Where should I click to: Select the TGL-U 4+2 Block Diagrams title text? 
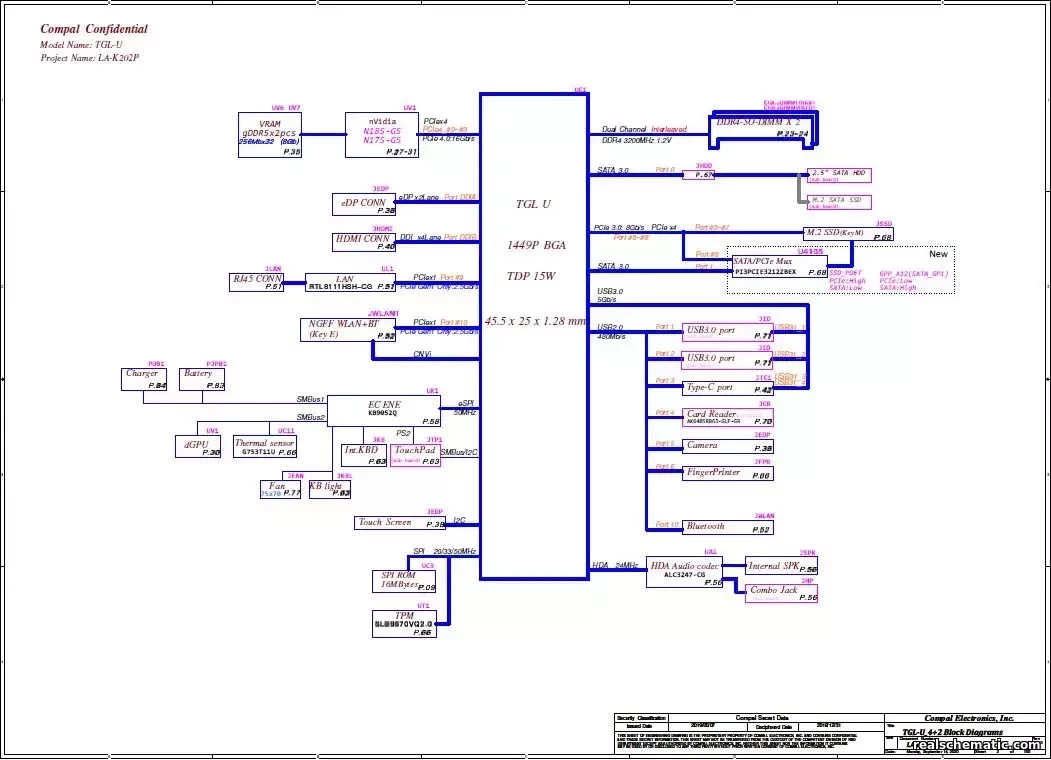952,732
